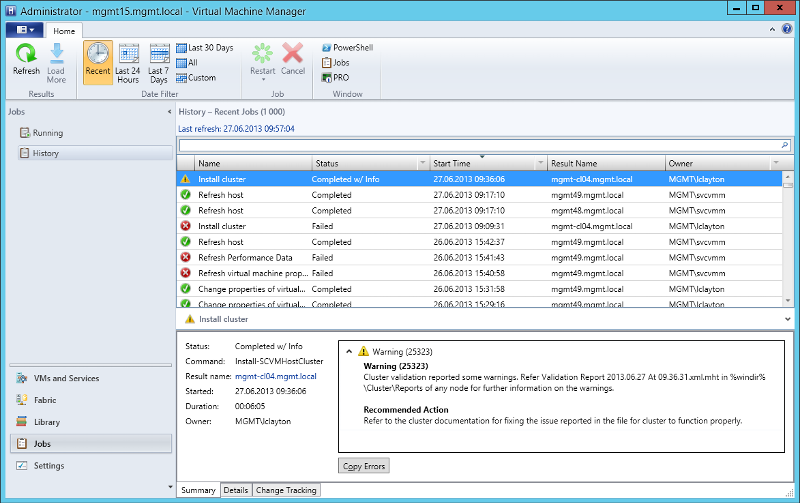The image size is (800, 503).
Task: Open the PowerShell window
Action: click(x=347, y=47)
